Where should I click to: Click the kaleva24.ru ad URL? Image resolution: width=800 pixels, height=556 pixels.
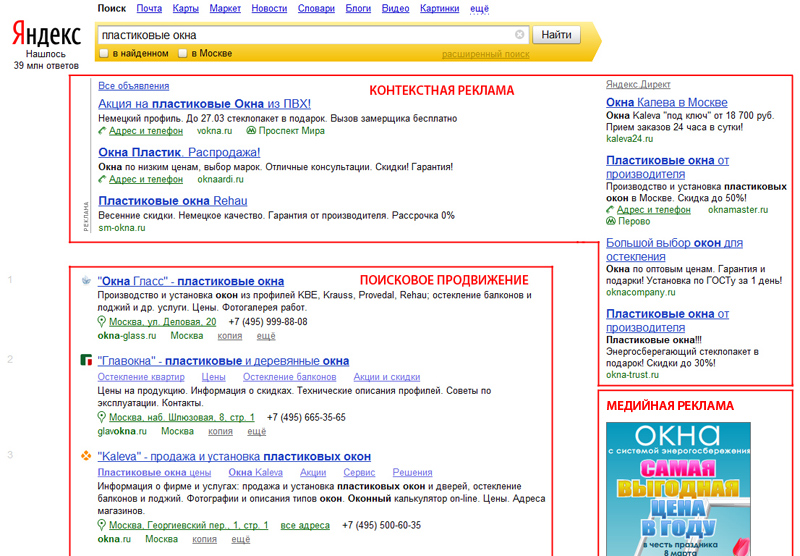pos(629,138)
